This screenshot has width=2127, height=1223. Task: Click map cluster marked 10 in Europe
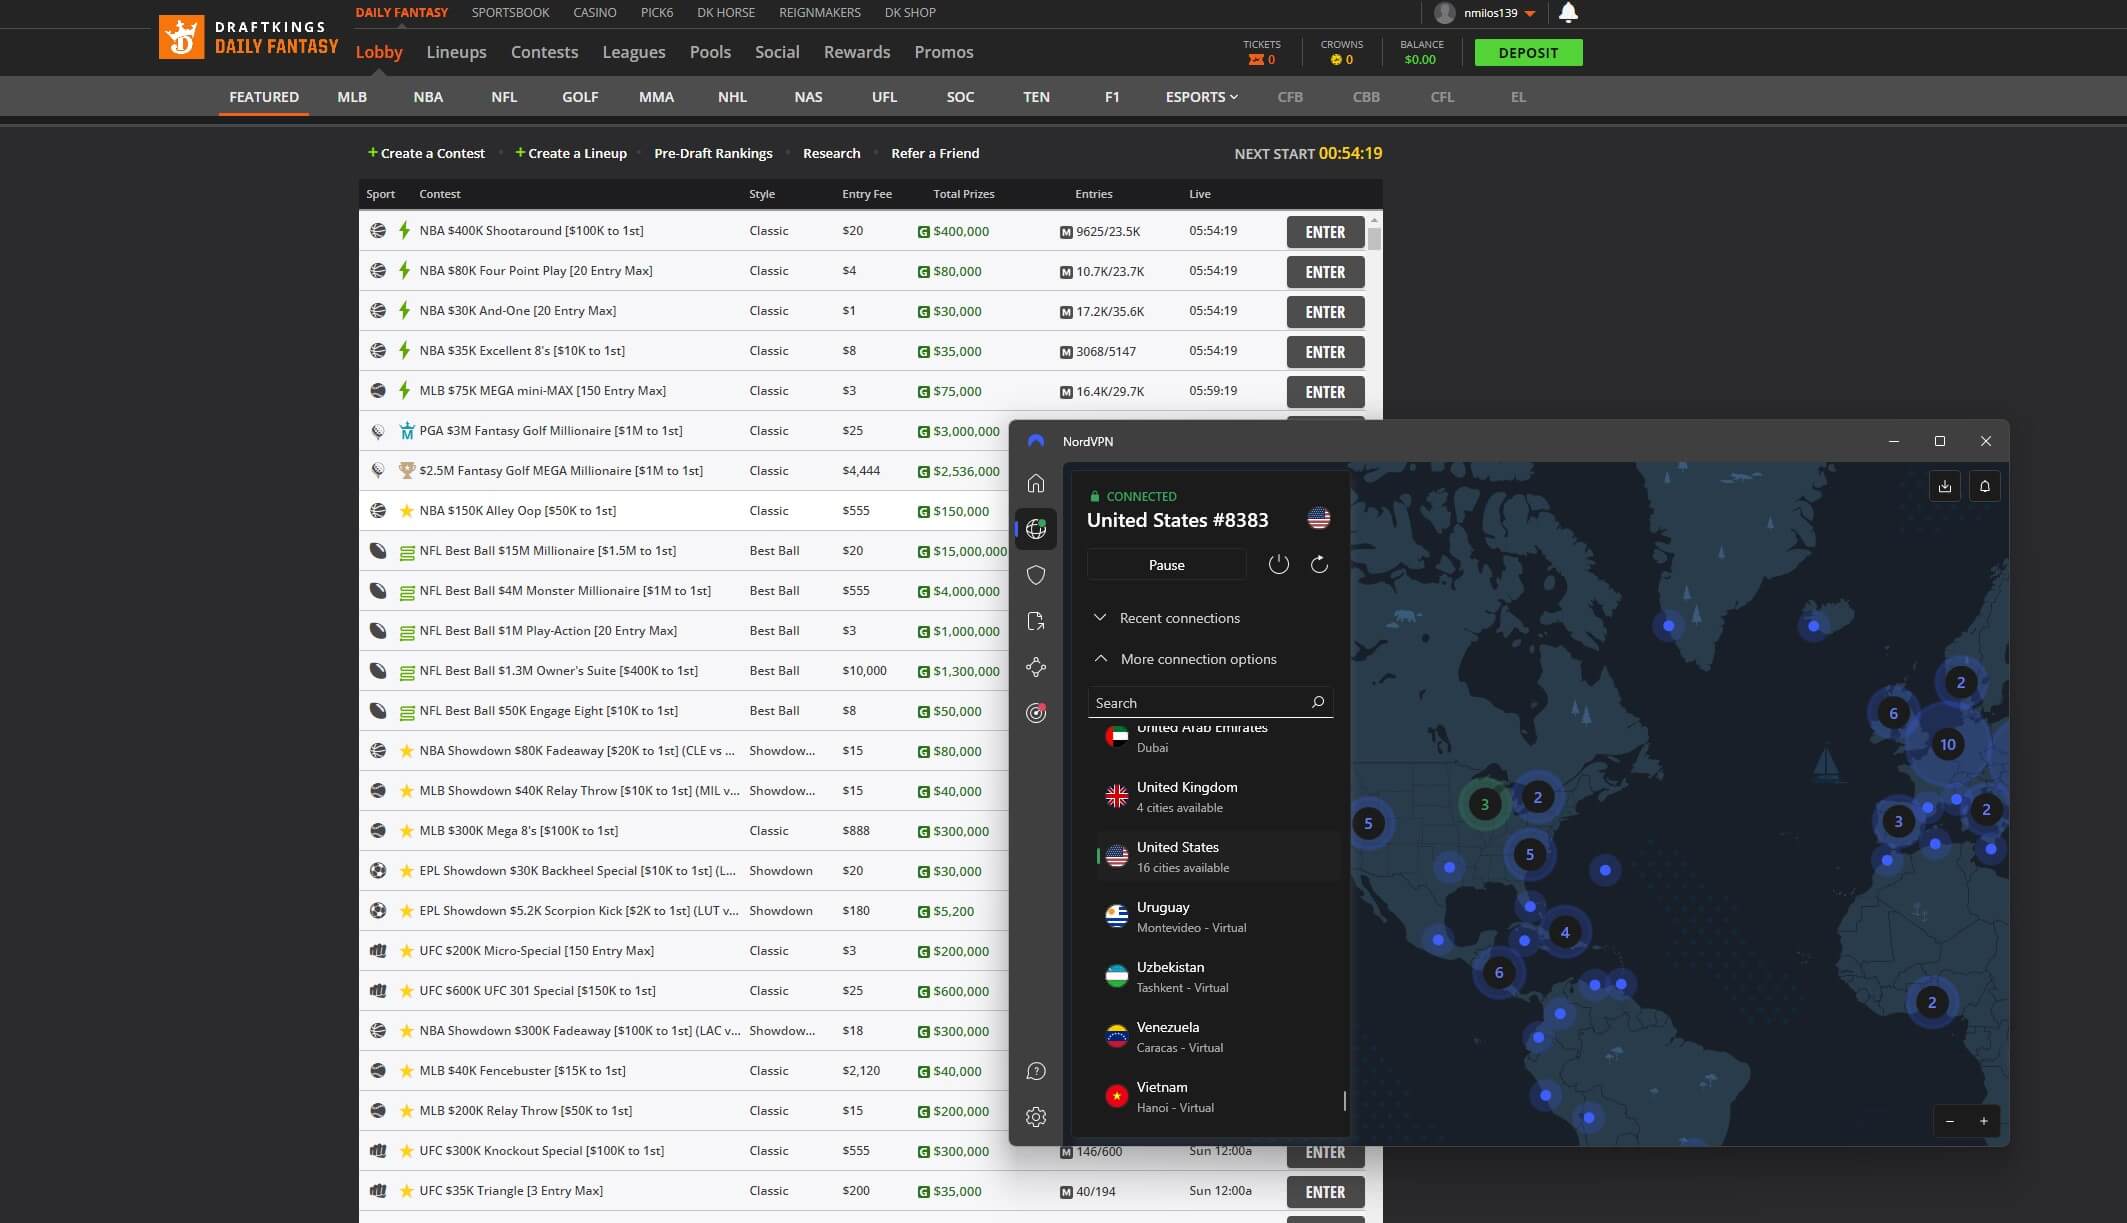(1947, 744)
